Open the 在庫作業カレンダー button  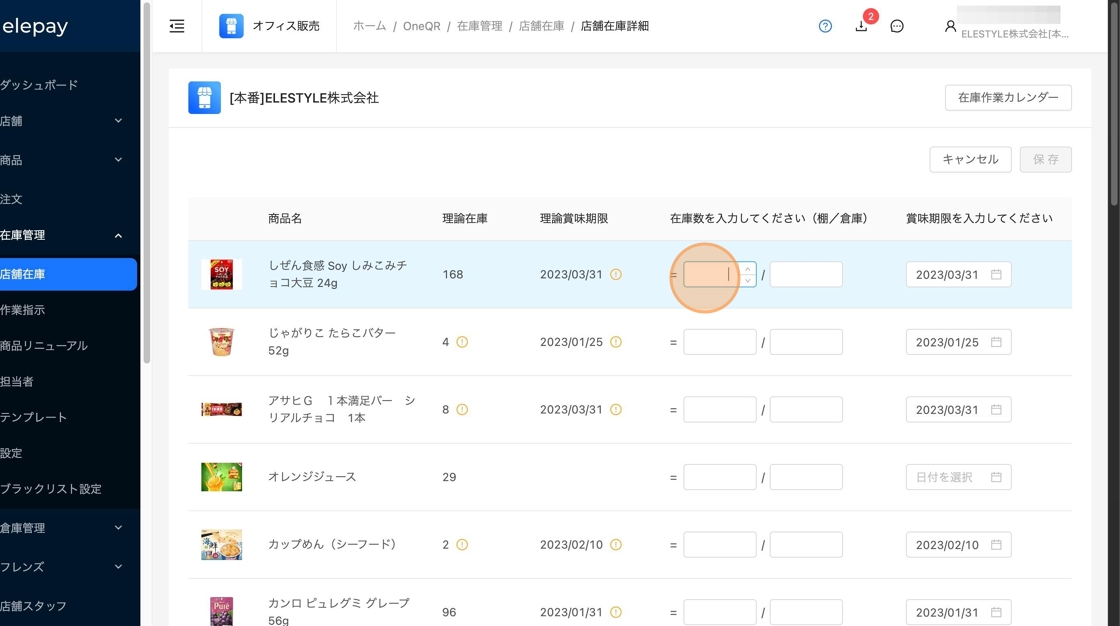click(1007, 98)
